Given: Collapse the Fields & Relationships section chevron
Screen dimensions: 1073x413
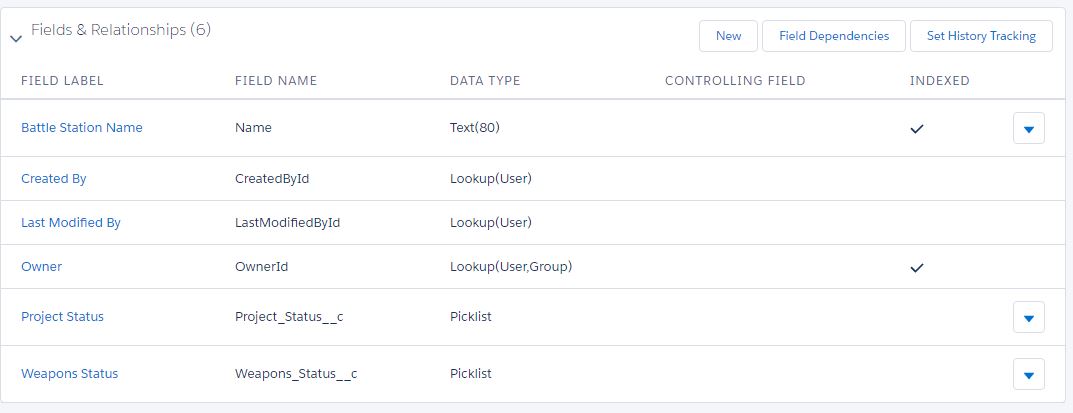Looking at the screenshot, I should pyautogui.click(x=15, y=38).
